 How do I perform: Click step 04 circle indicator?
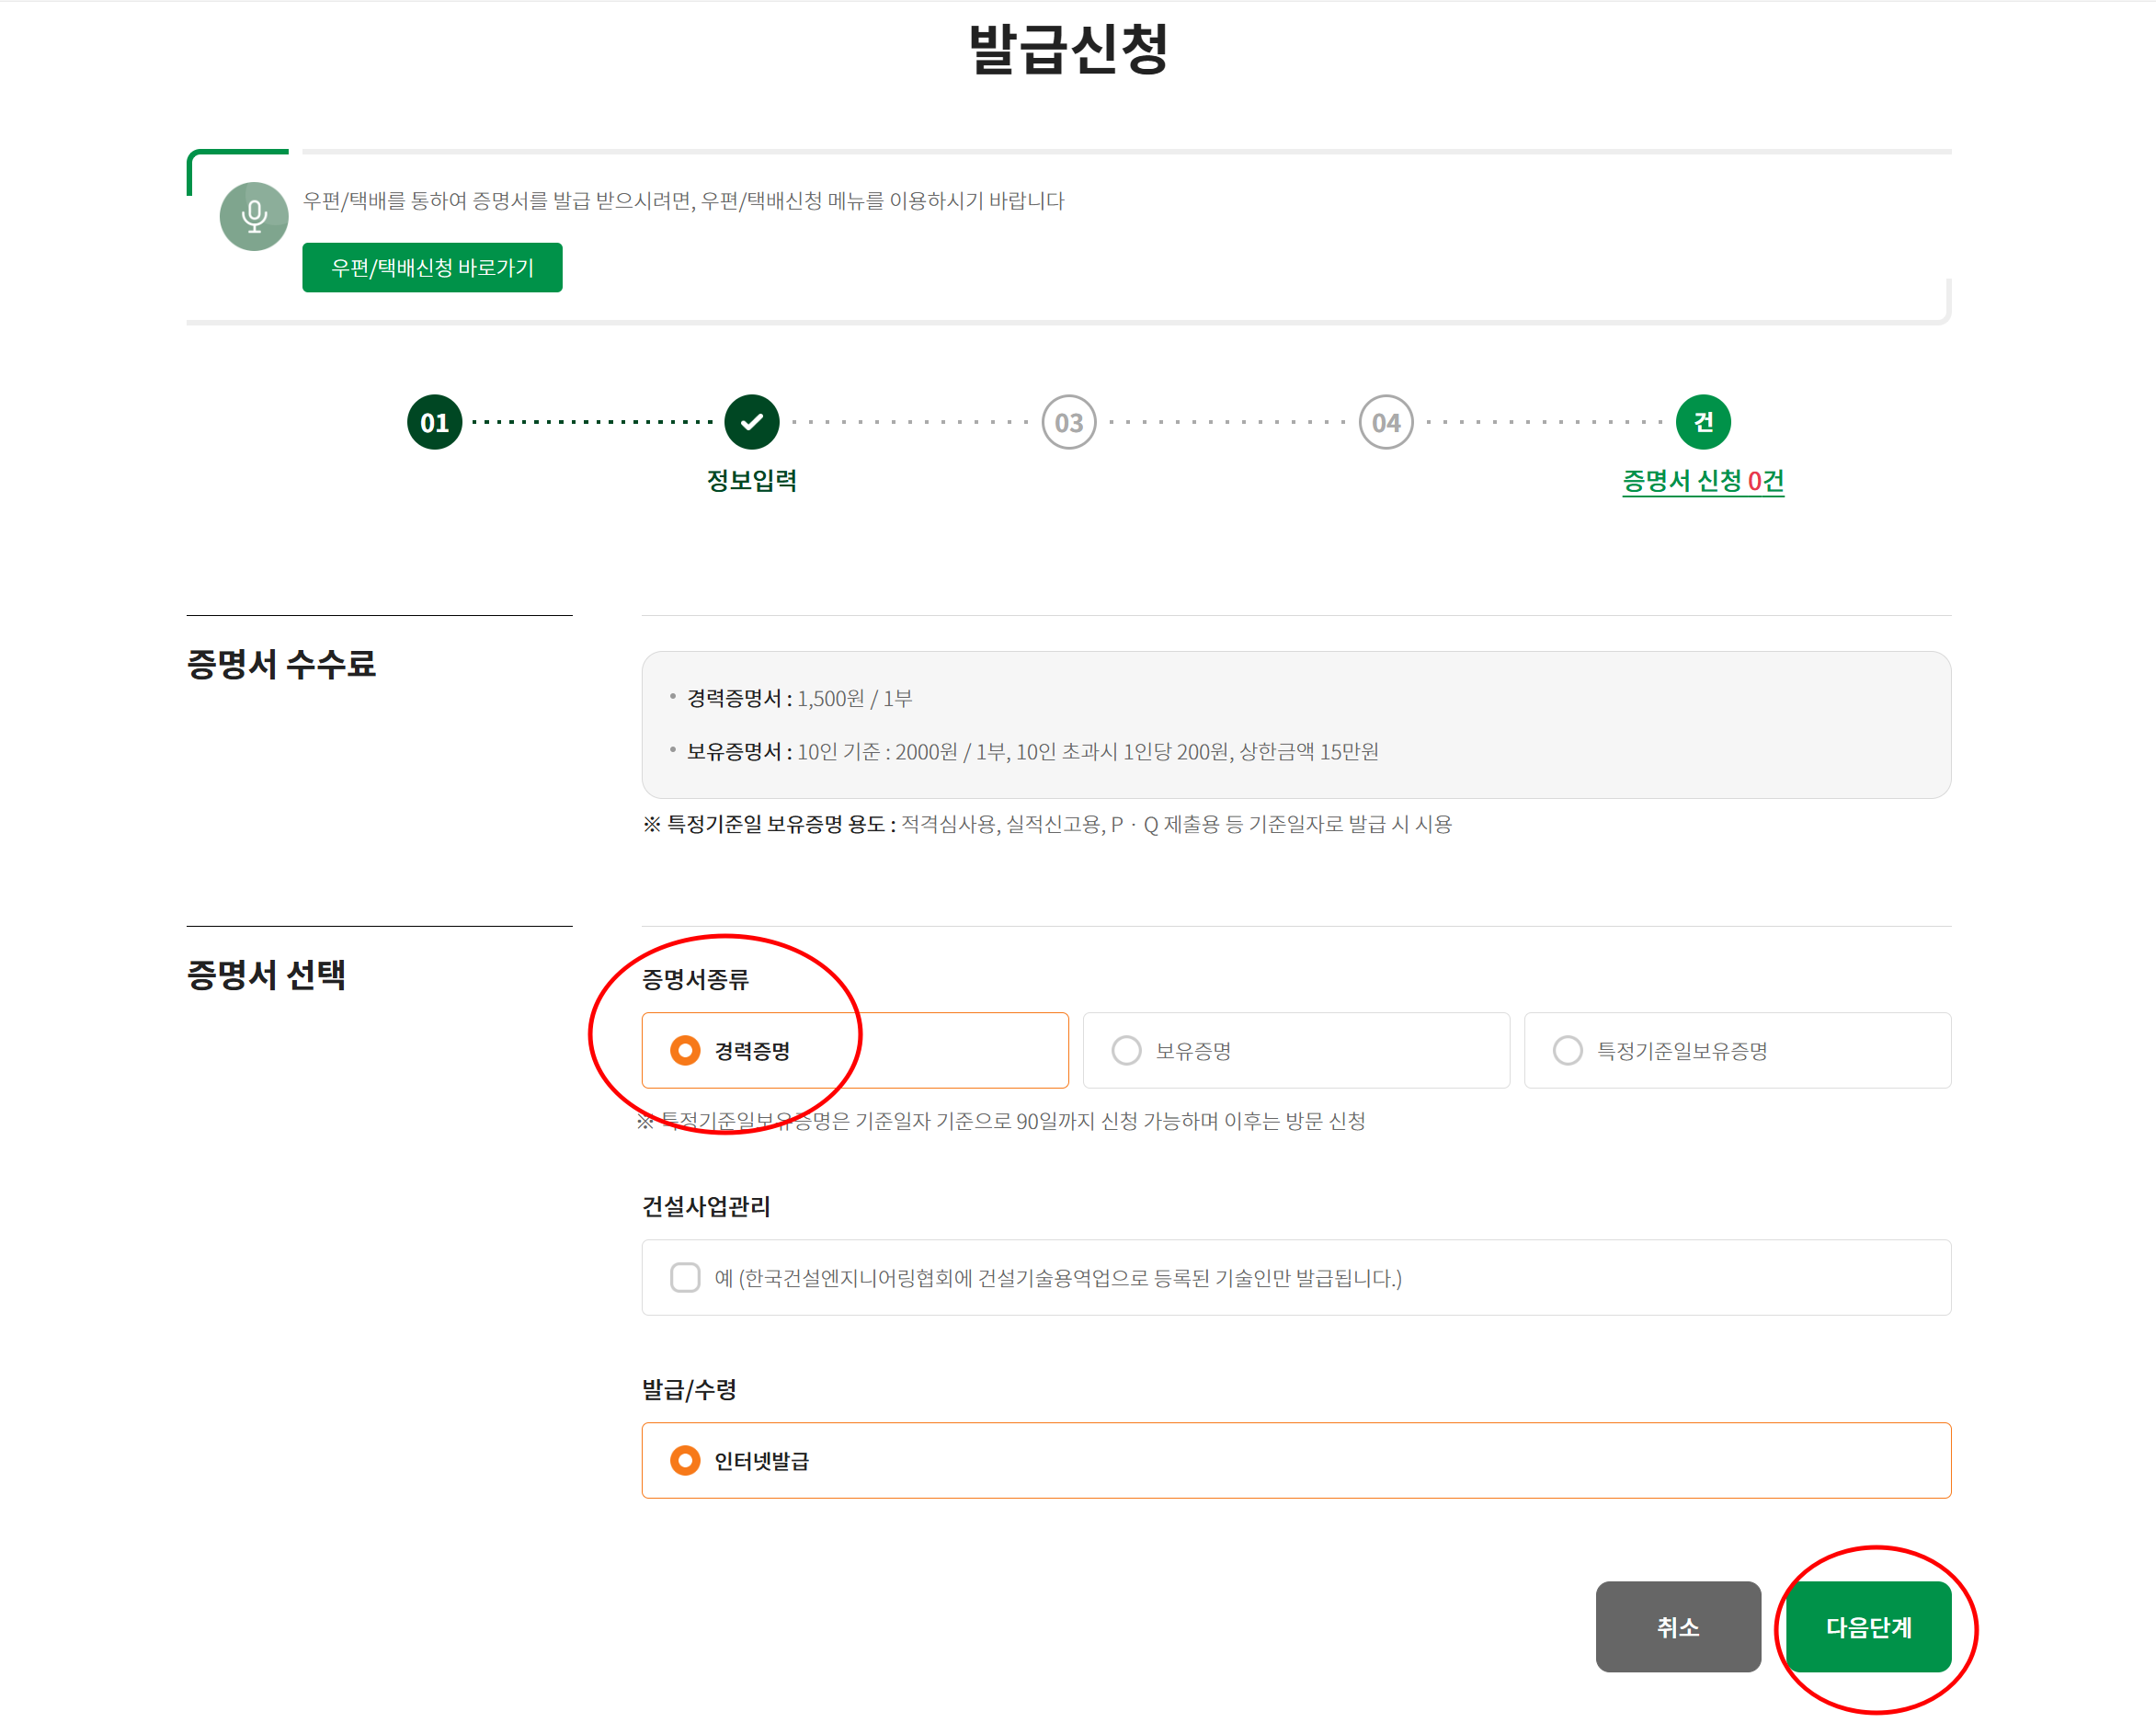click(1385, 422)
